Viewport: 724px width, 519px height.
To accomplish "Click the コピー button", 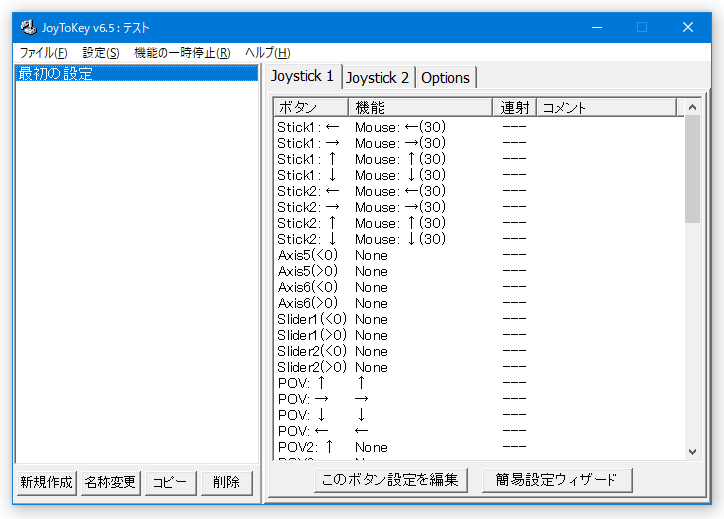I will [170, 483].
